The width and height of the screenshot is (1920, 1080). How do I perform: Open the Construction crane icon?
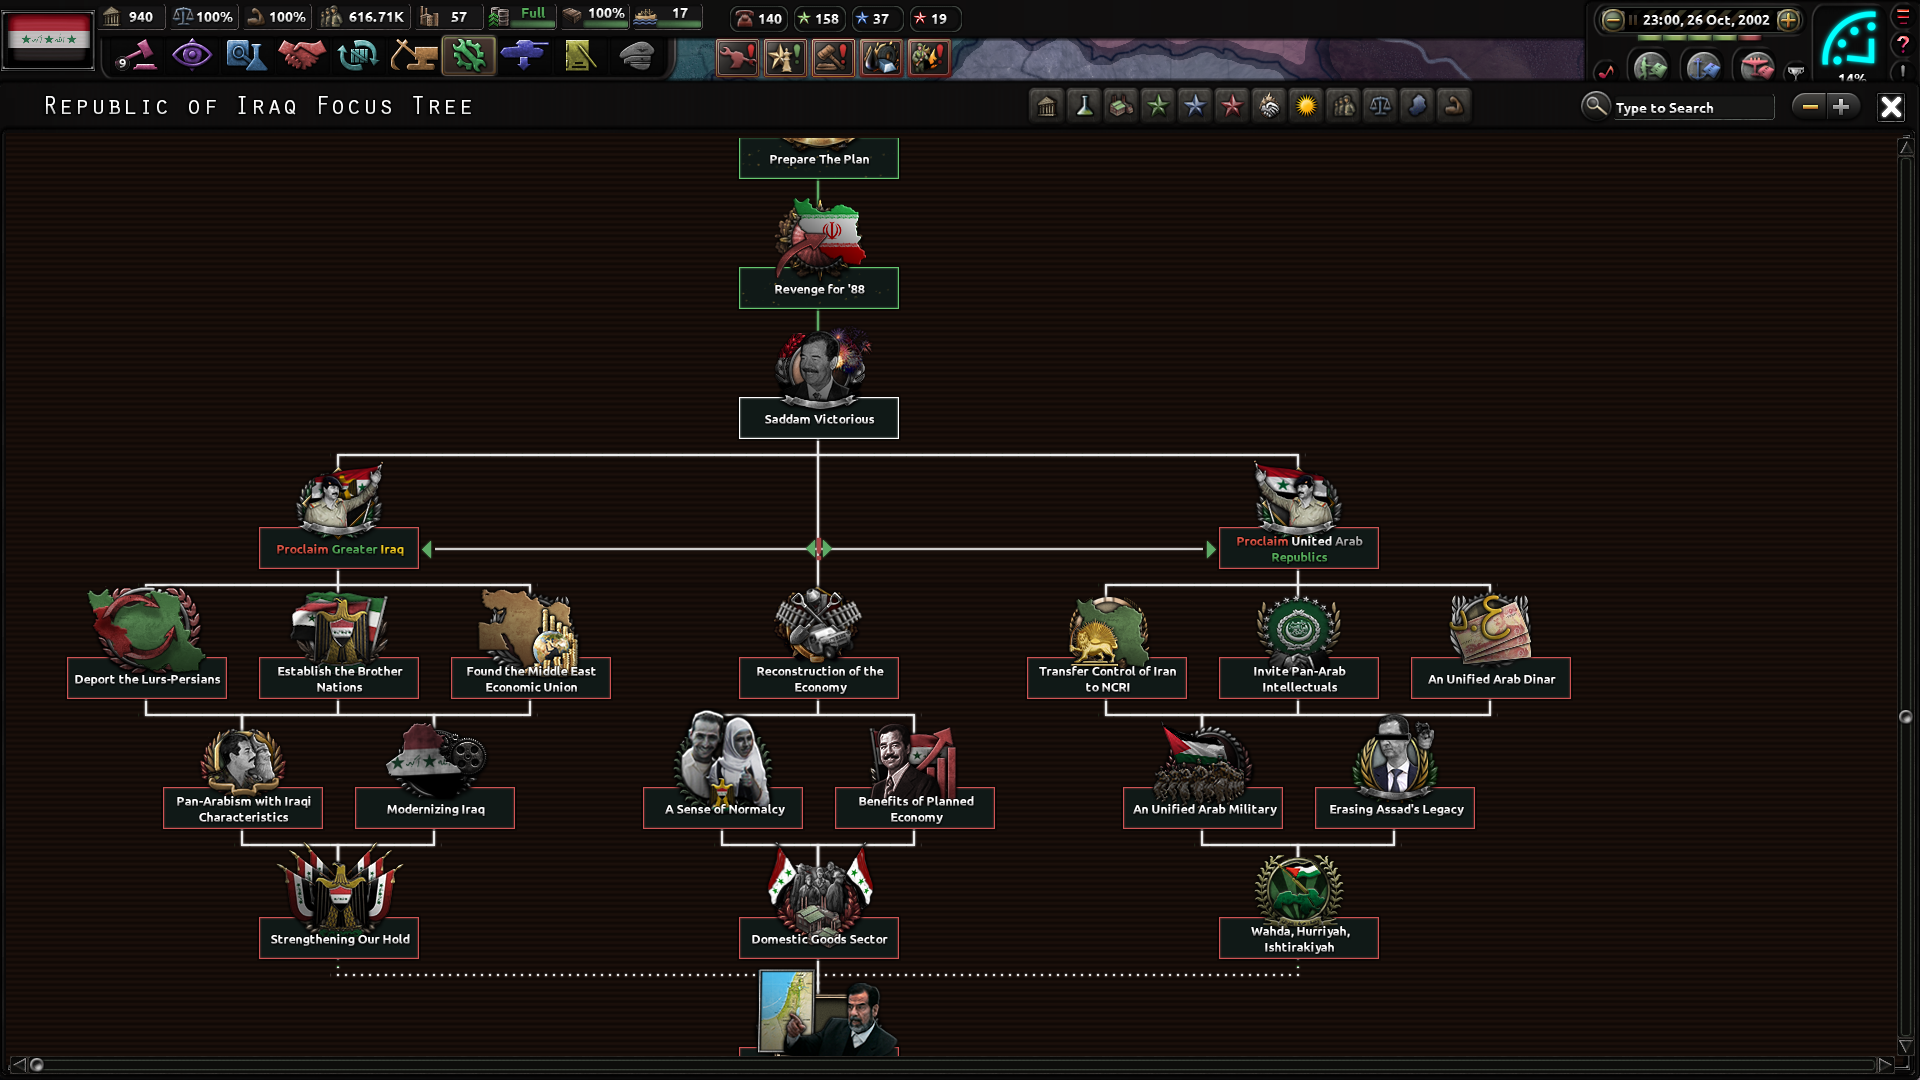point(413,55)
